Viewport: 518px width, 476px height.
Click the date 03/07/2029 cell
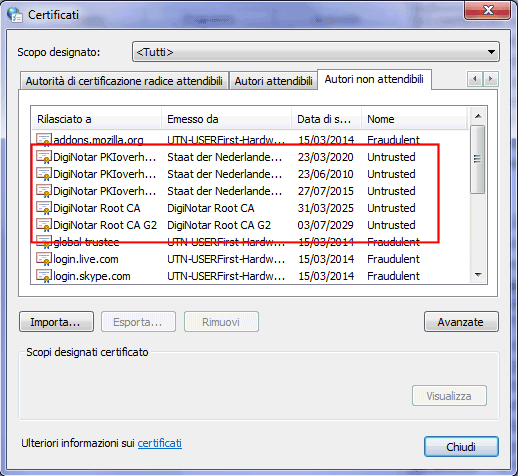coord(326,225)
